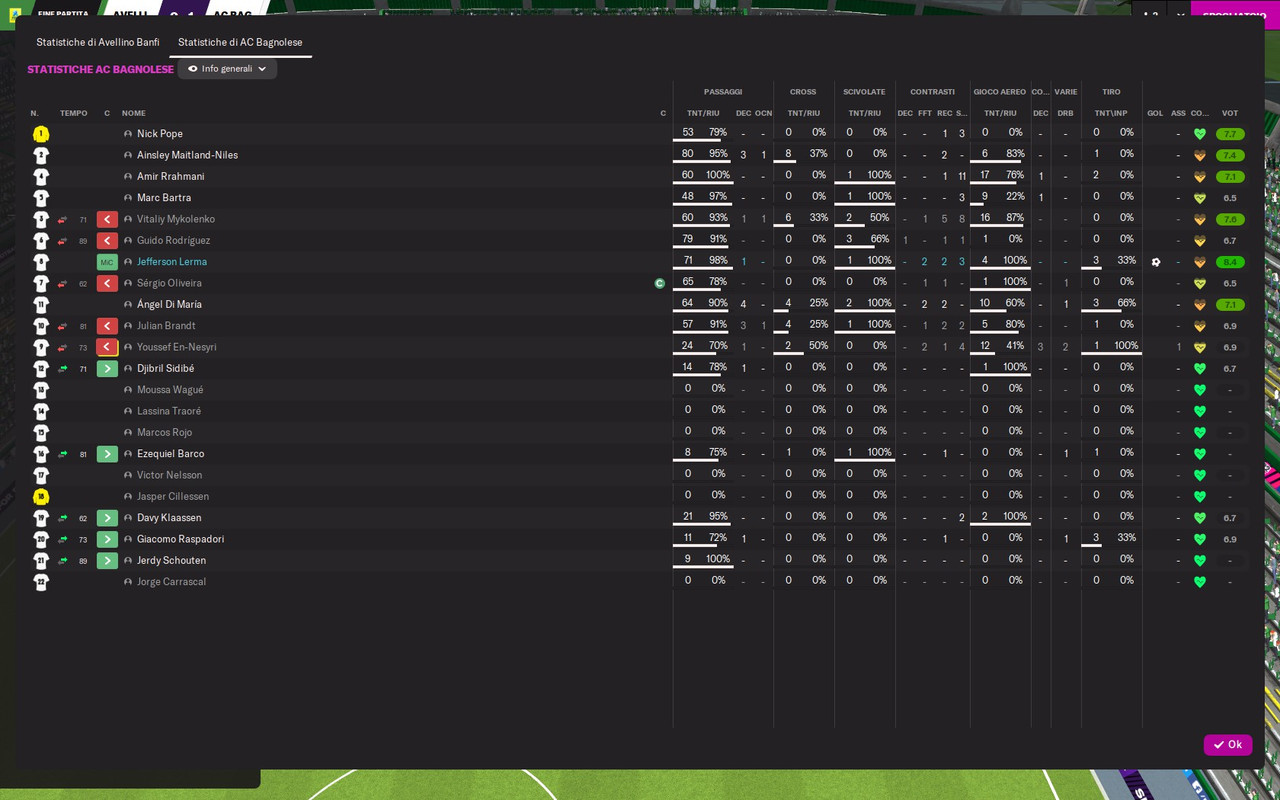Click the green condition heart for Nick Pope
The width and height of the screenshot is (1280, 800).
(1200, 134)
